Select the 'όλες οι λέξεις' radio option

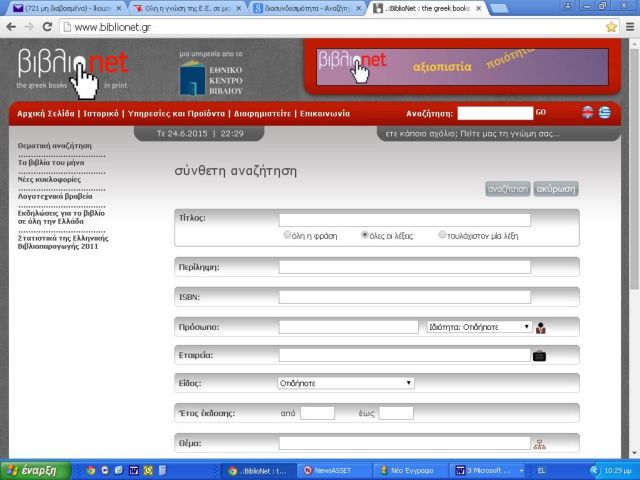click(x=365, y=236)
